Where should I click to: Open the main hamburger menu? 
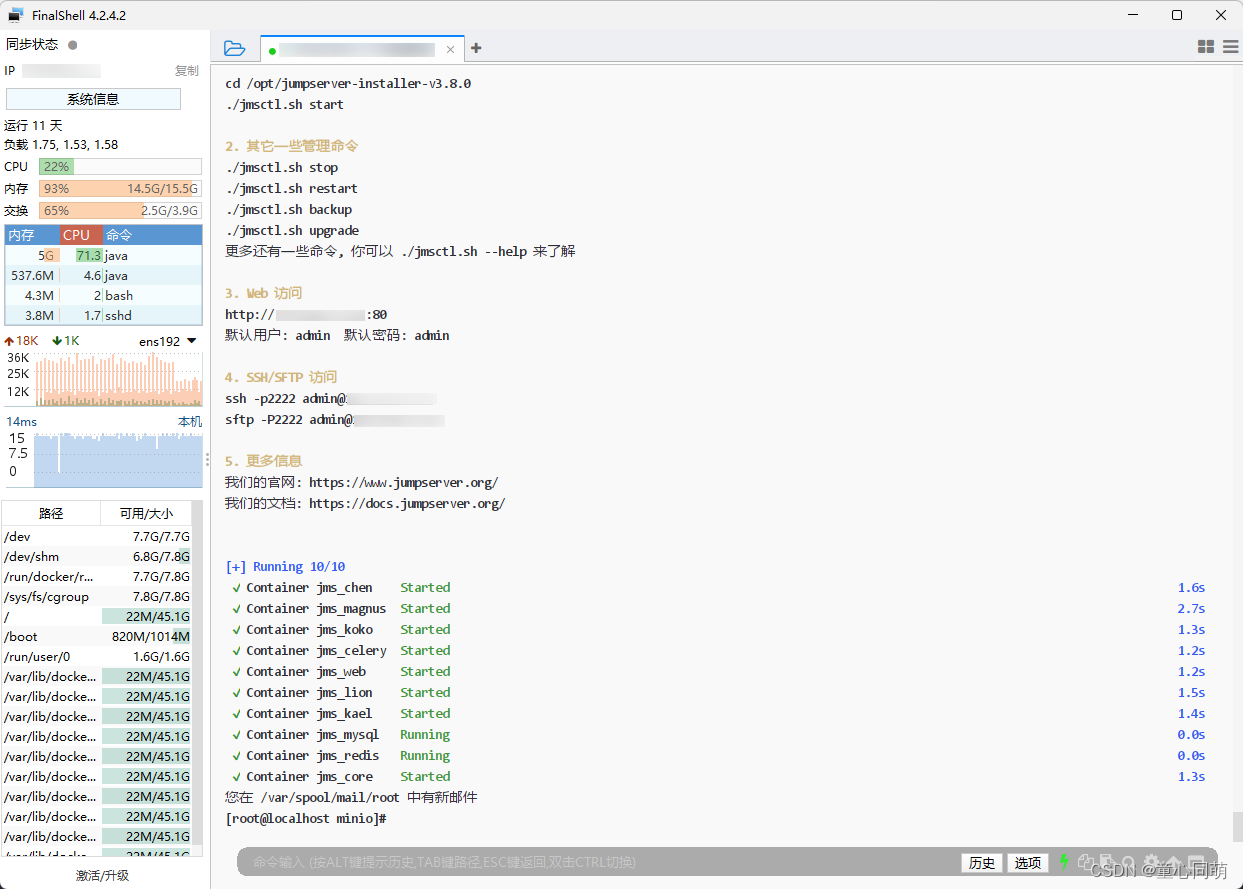[1230, 46]
